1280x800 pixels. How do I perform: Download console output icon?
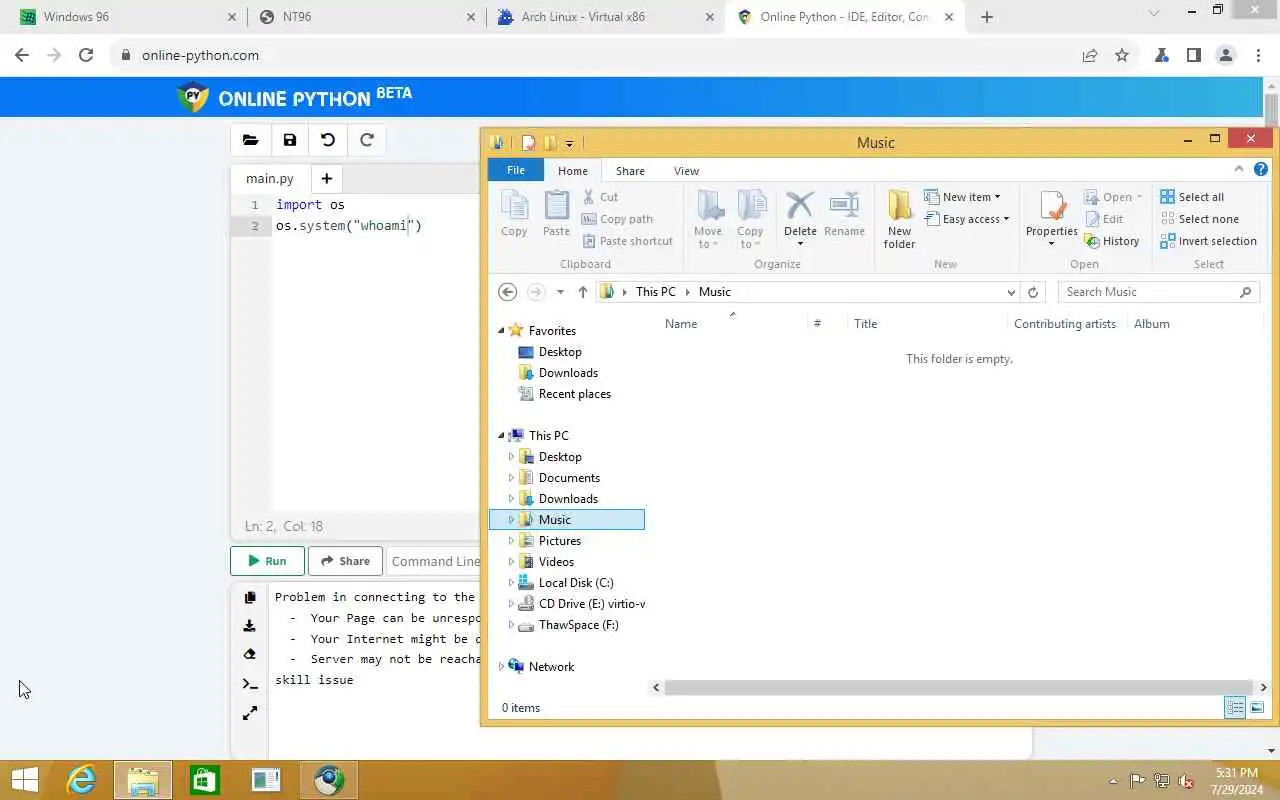pyautogui.click(x=250, y=626)
